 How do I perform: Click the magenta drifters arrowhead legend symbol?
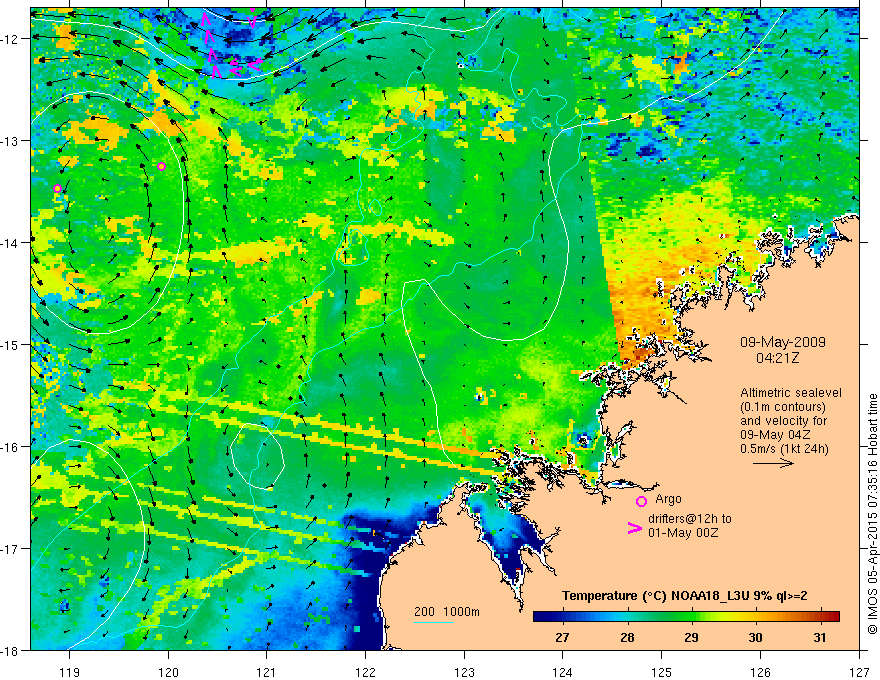pyautogui.click(x=635, y=528)
